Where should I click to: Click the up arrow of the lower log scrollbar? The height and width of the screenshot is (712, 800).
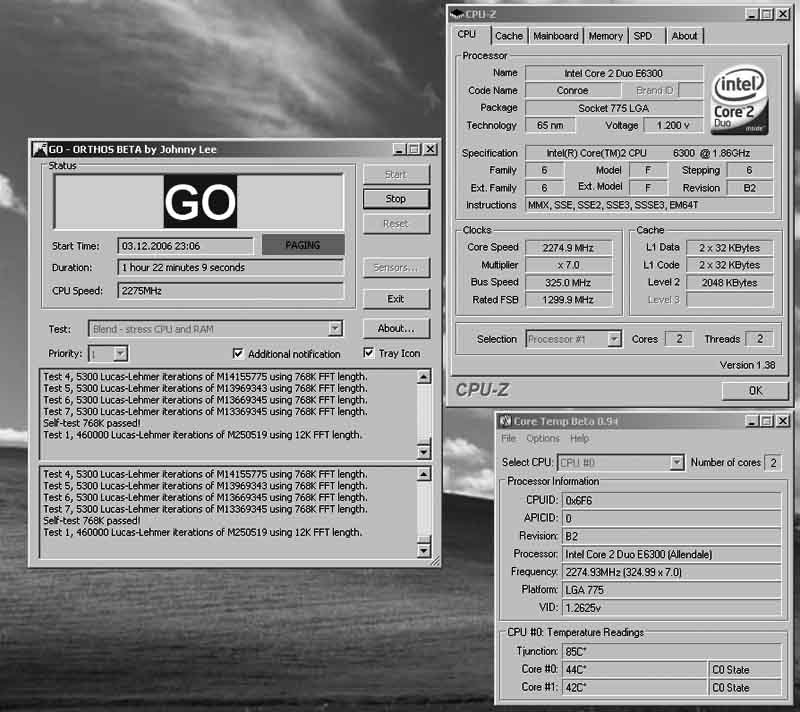(x=423, y=474)
